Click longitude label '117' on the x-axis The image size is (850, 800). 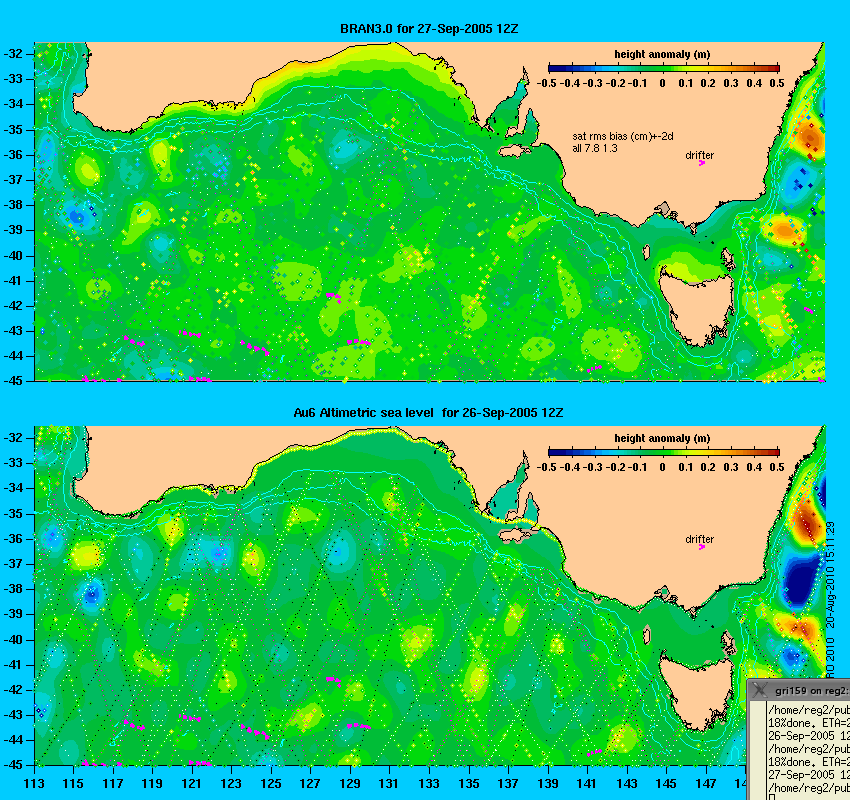tap(113, 784)
